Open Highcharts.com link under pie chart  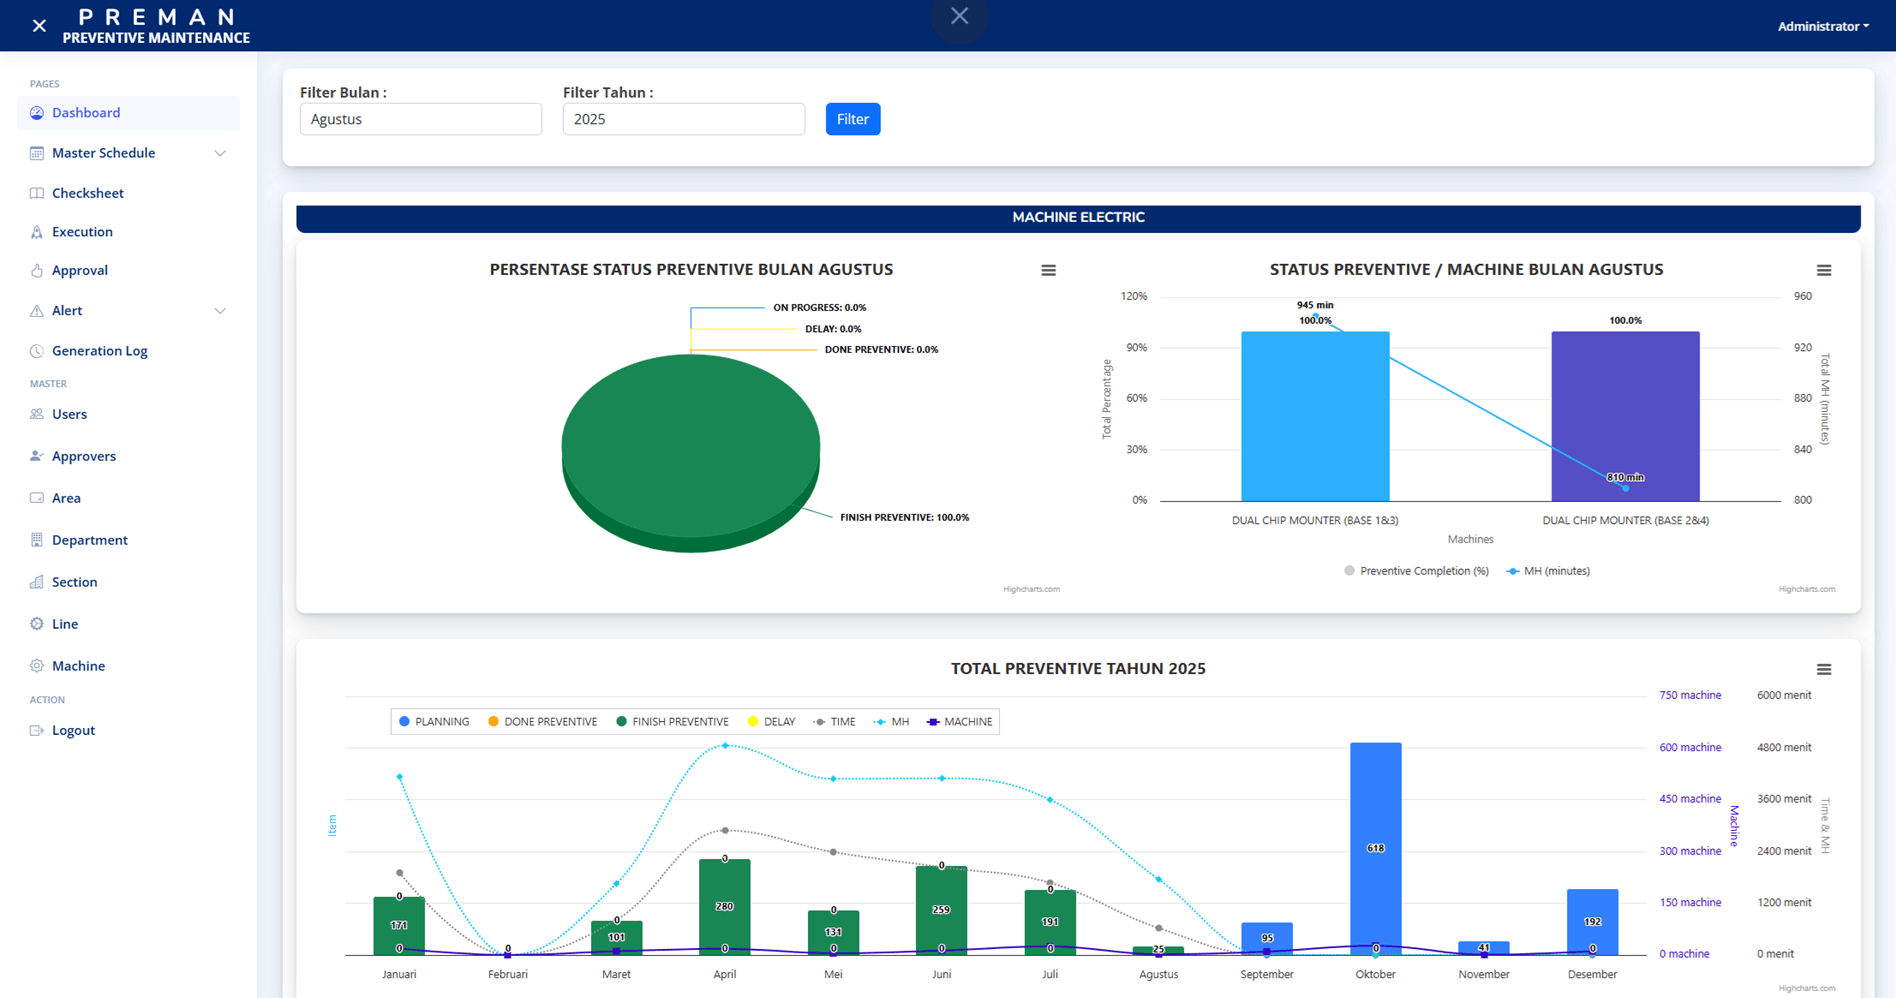1031,589
